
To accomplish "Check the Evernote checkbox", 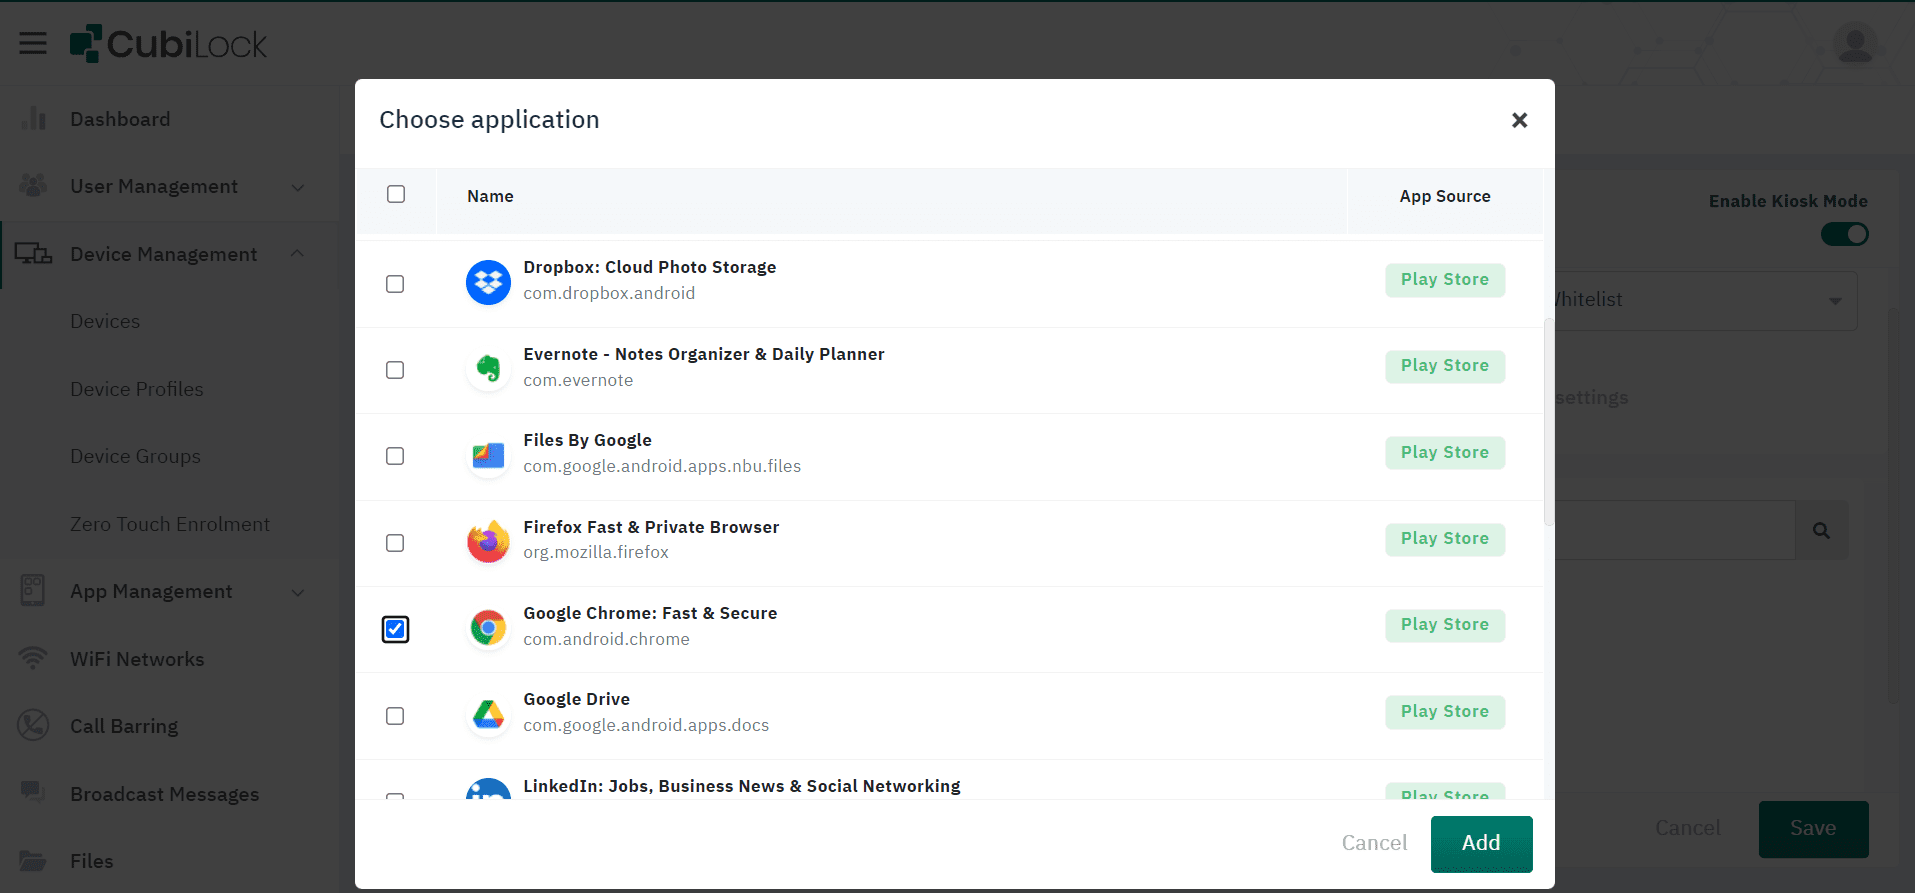I will coord(395,370).
